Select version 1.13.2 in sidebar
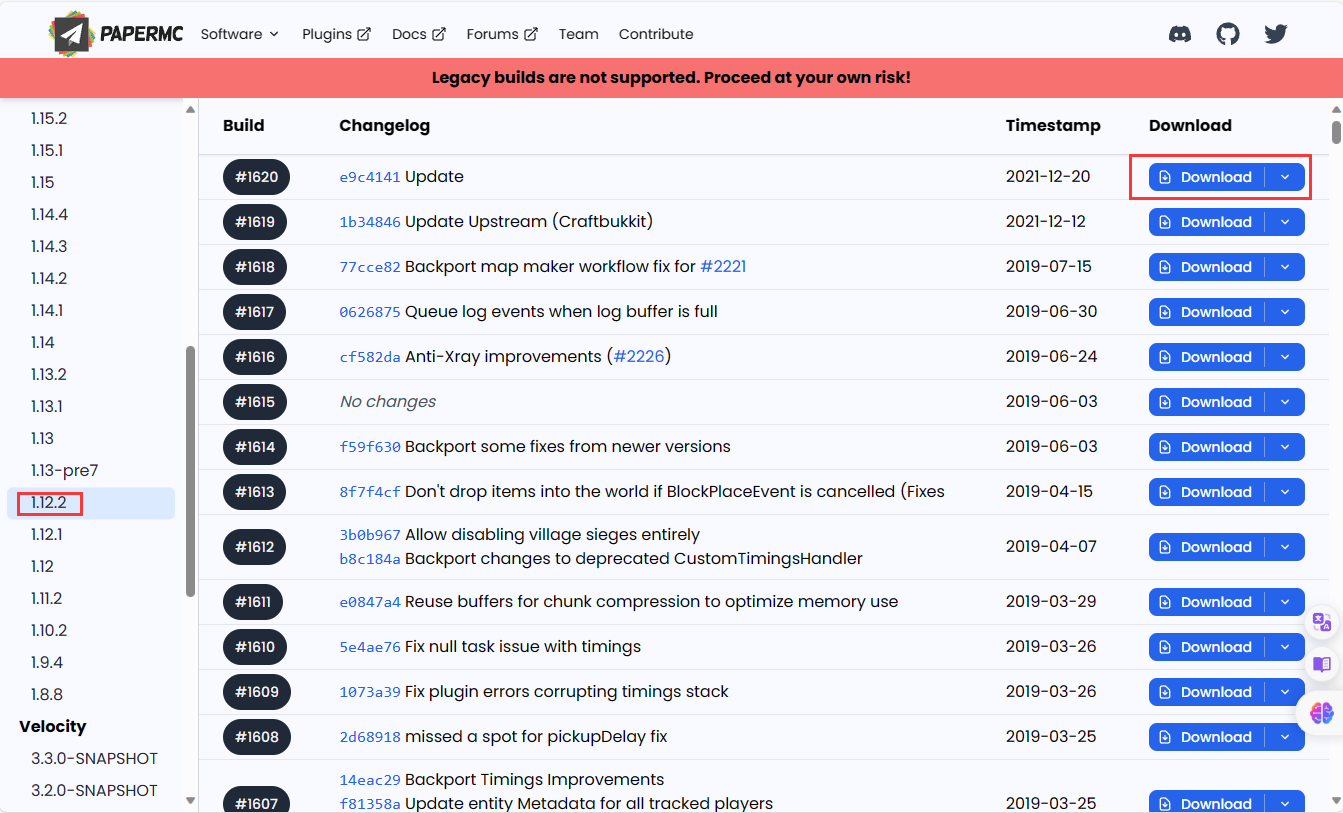The width and height of the screenshot is (1343, 813). tap(91, 374)
